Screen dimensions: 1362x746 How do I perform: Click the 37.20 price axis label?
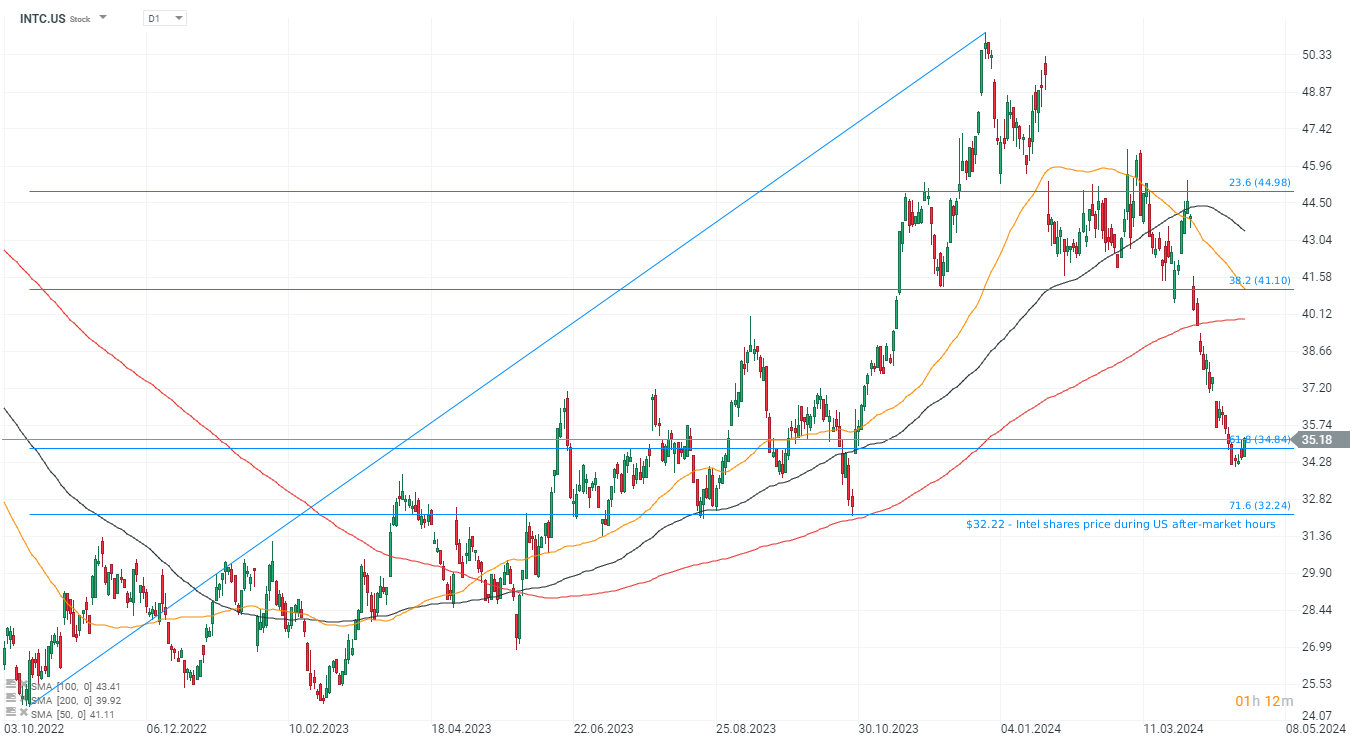[1318, 388]
